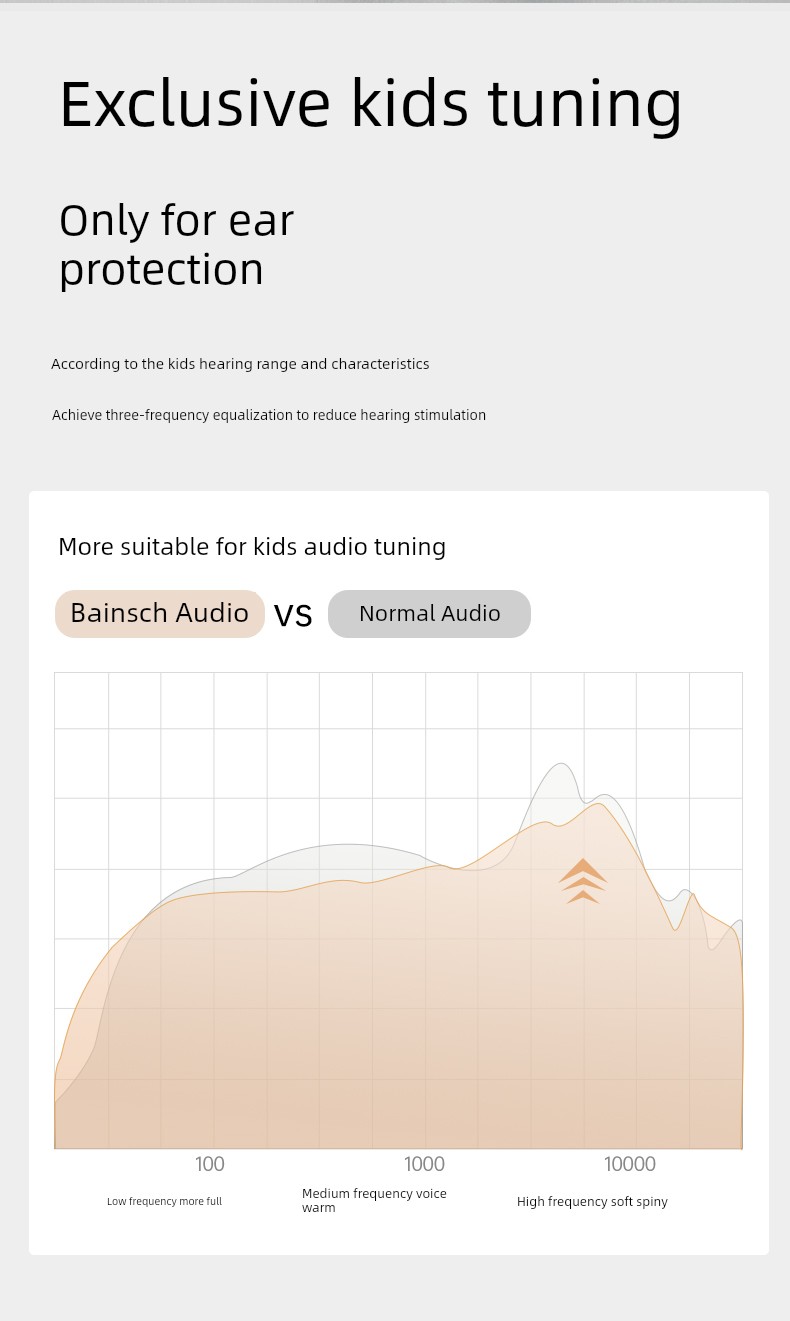Select the Bainsch Audio legend pill
790x1321 pixels.
tap(160, 613)
